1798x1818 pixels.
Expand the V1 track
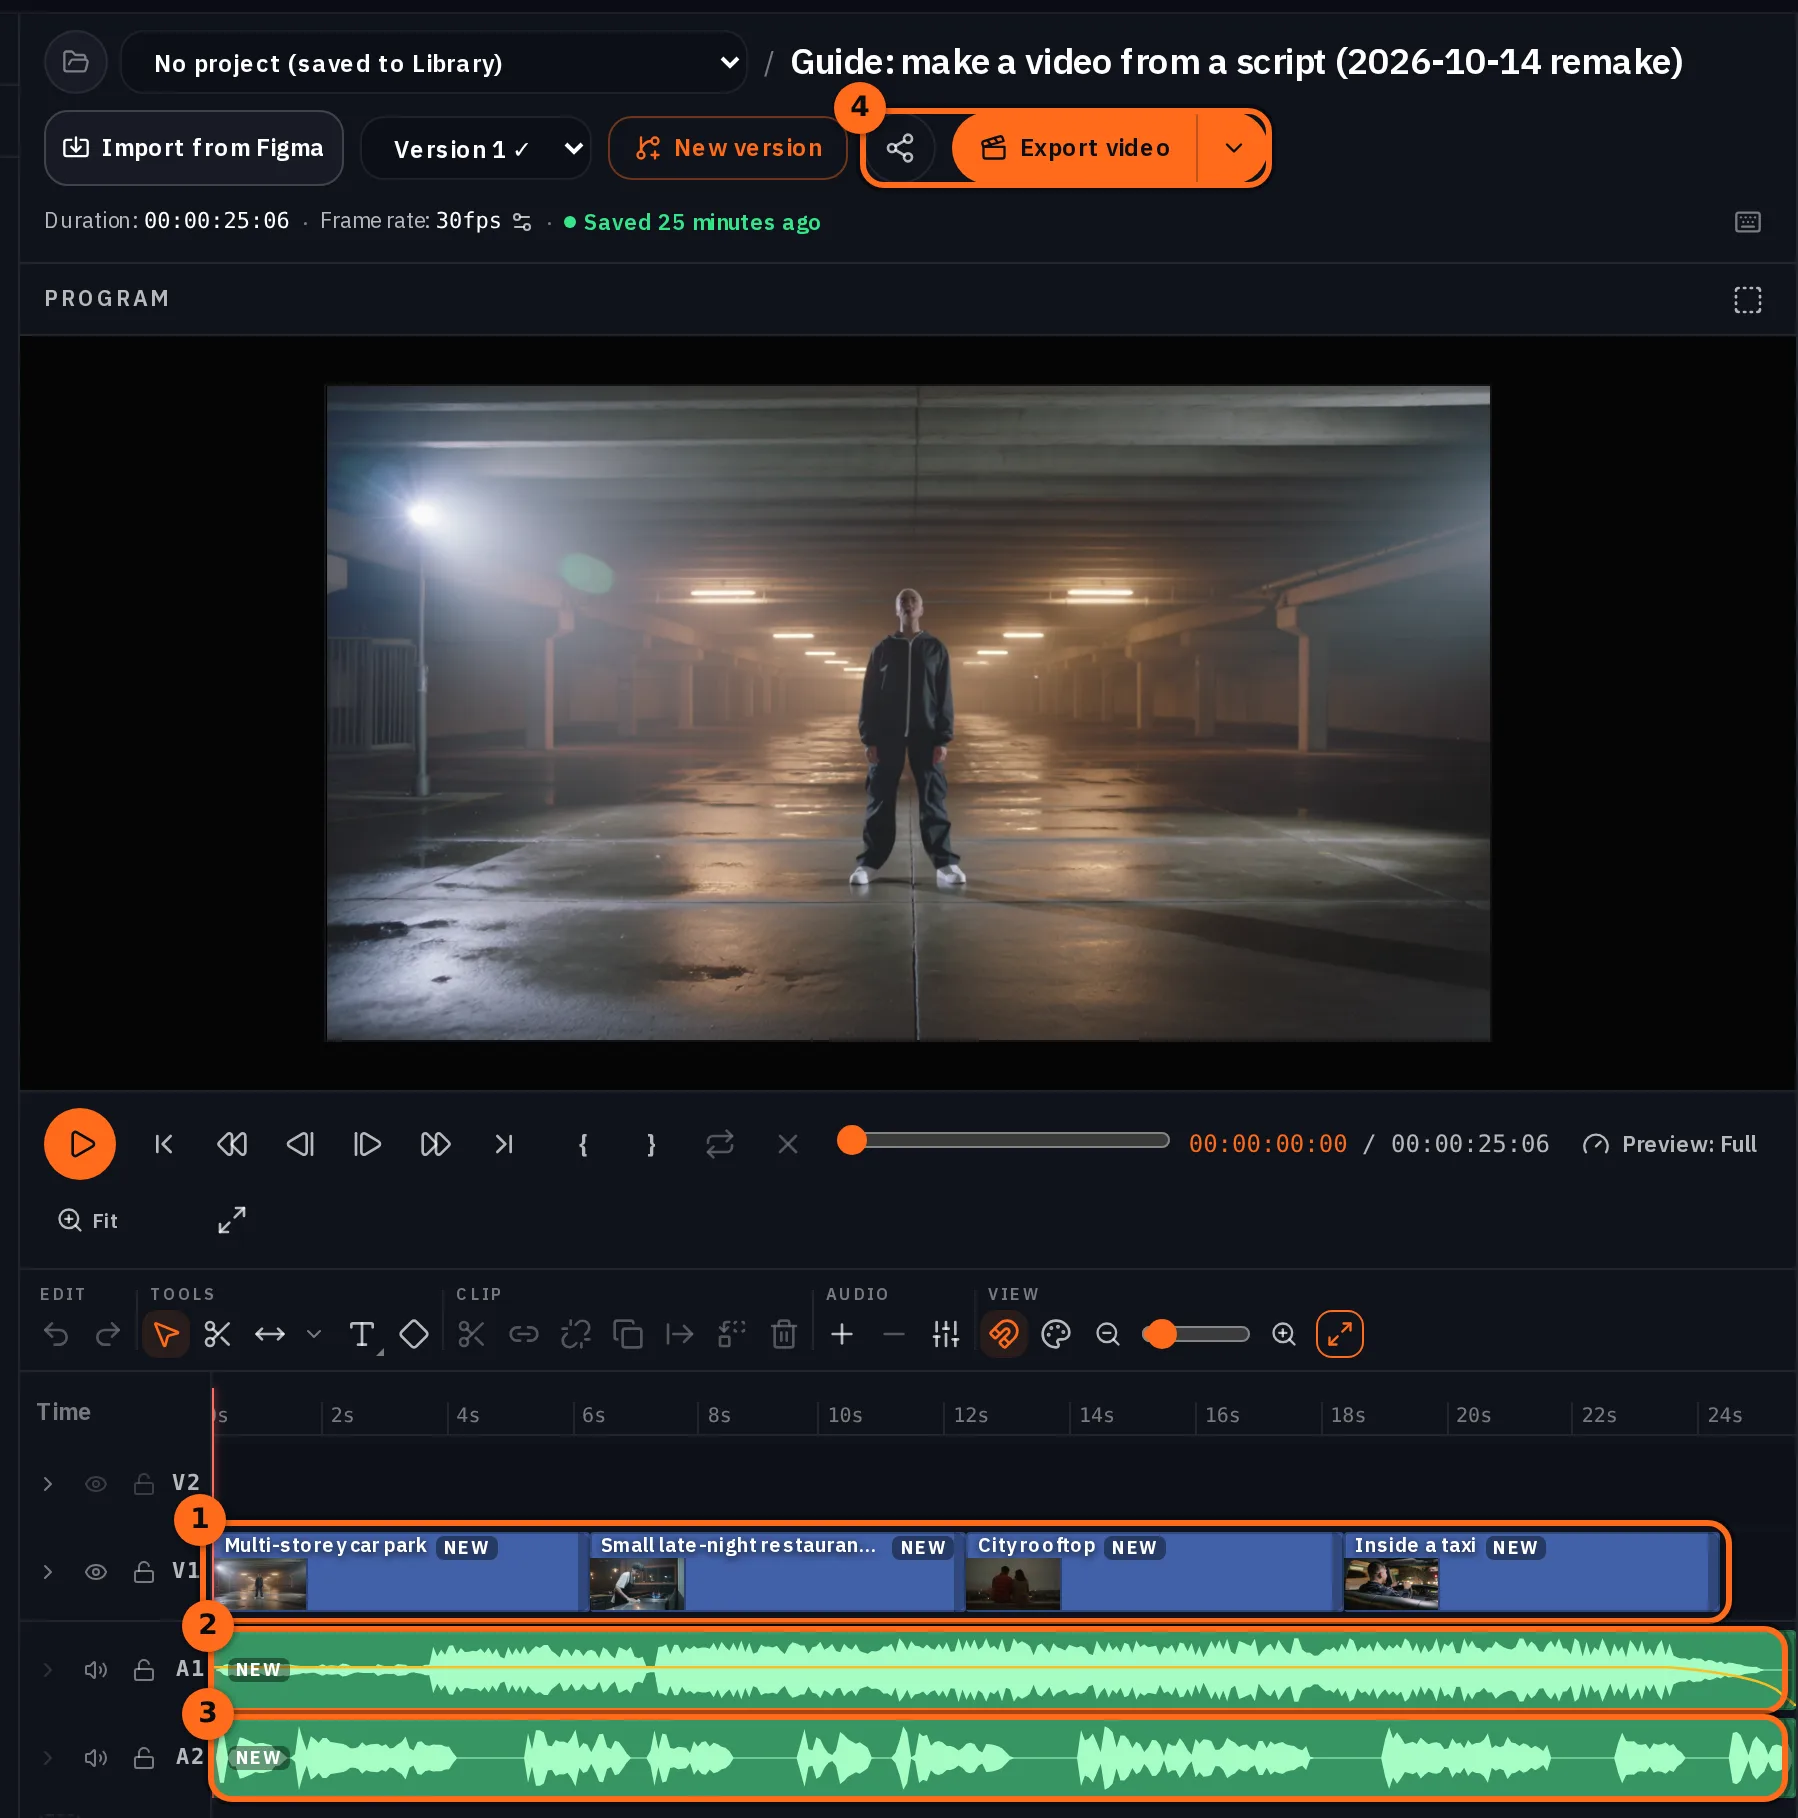click(48, 1572)
